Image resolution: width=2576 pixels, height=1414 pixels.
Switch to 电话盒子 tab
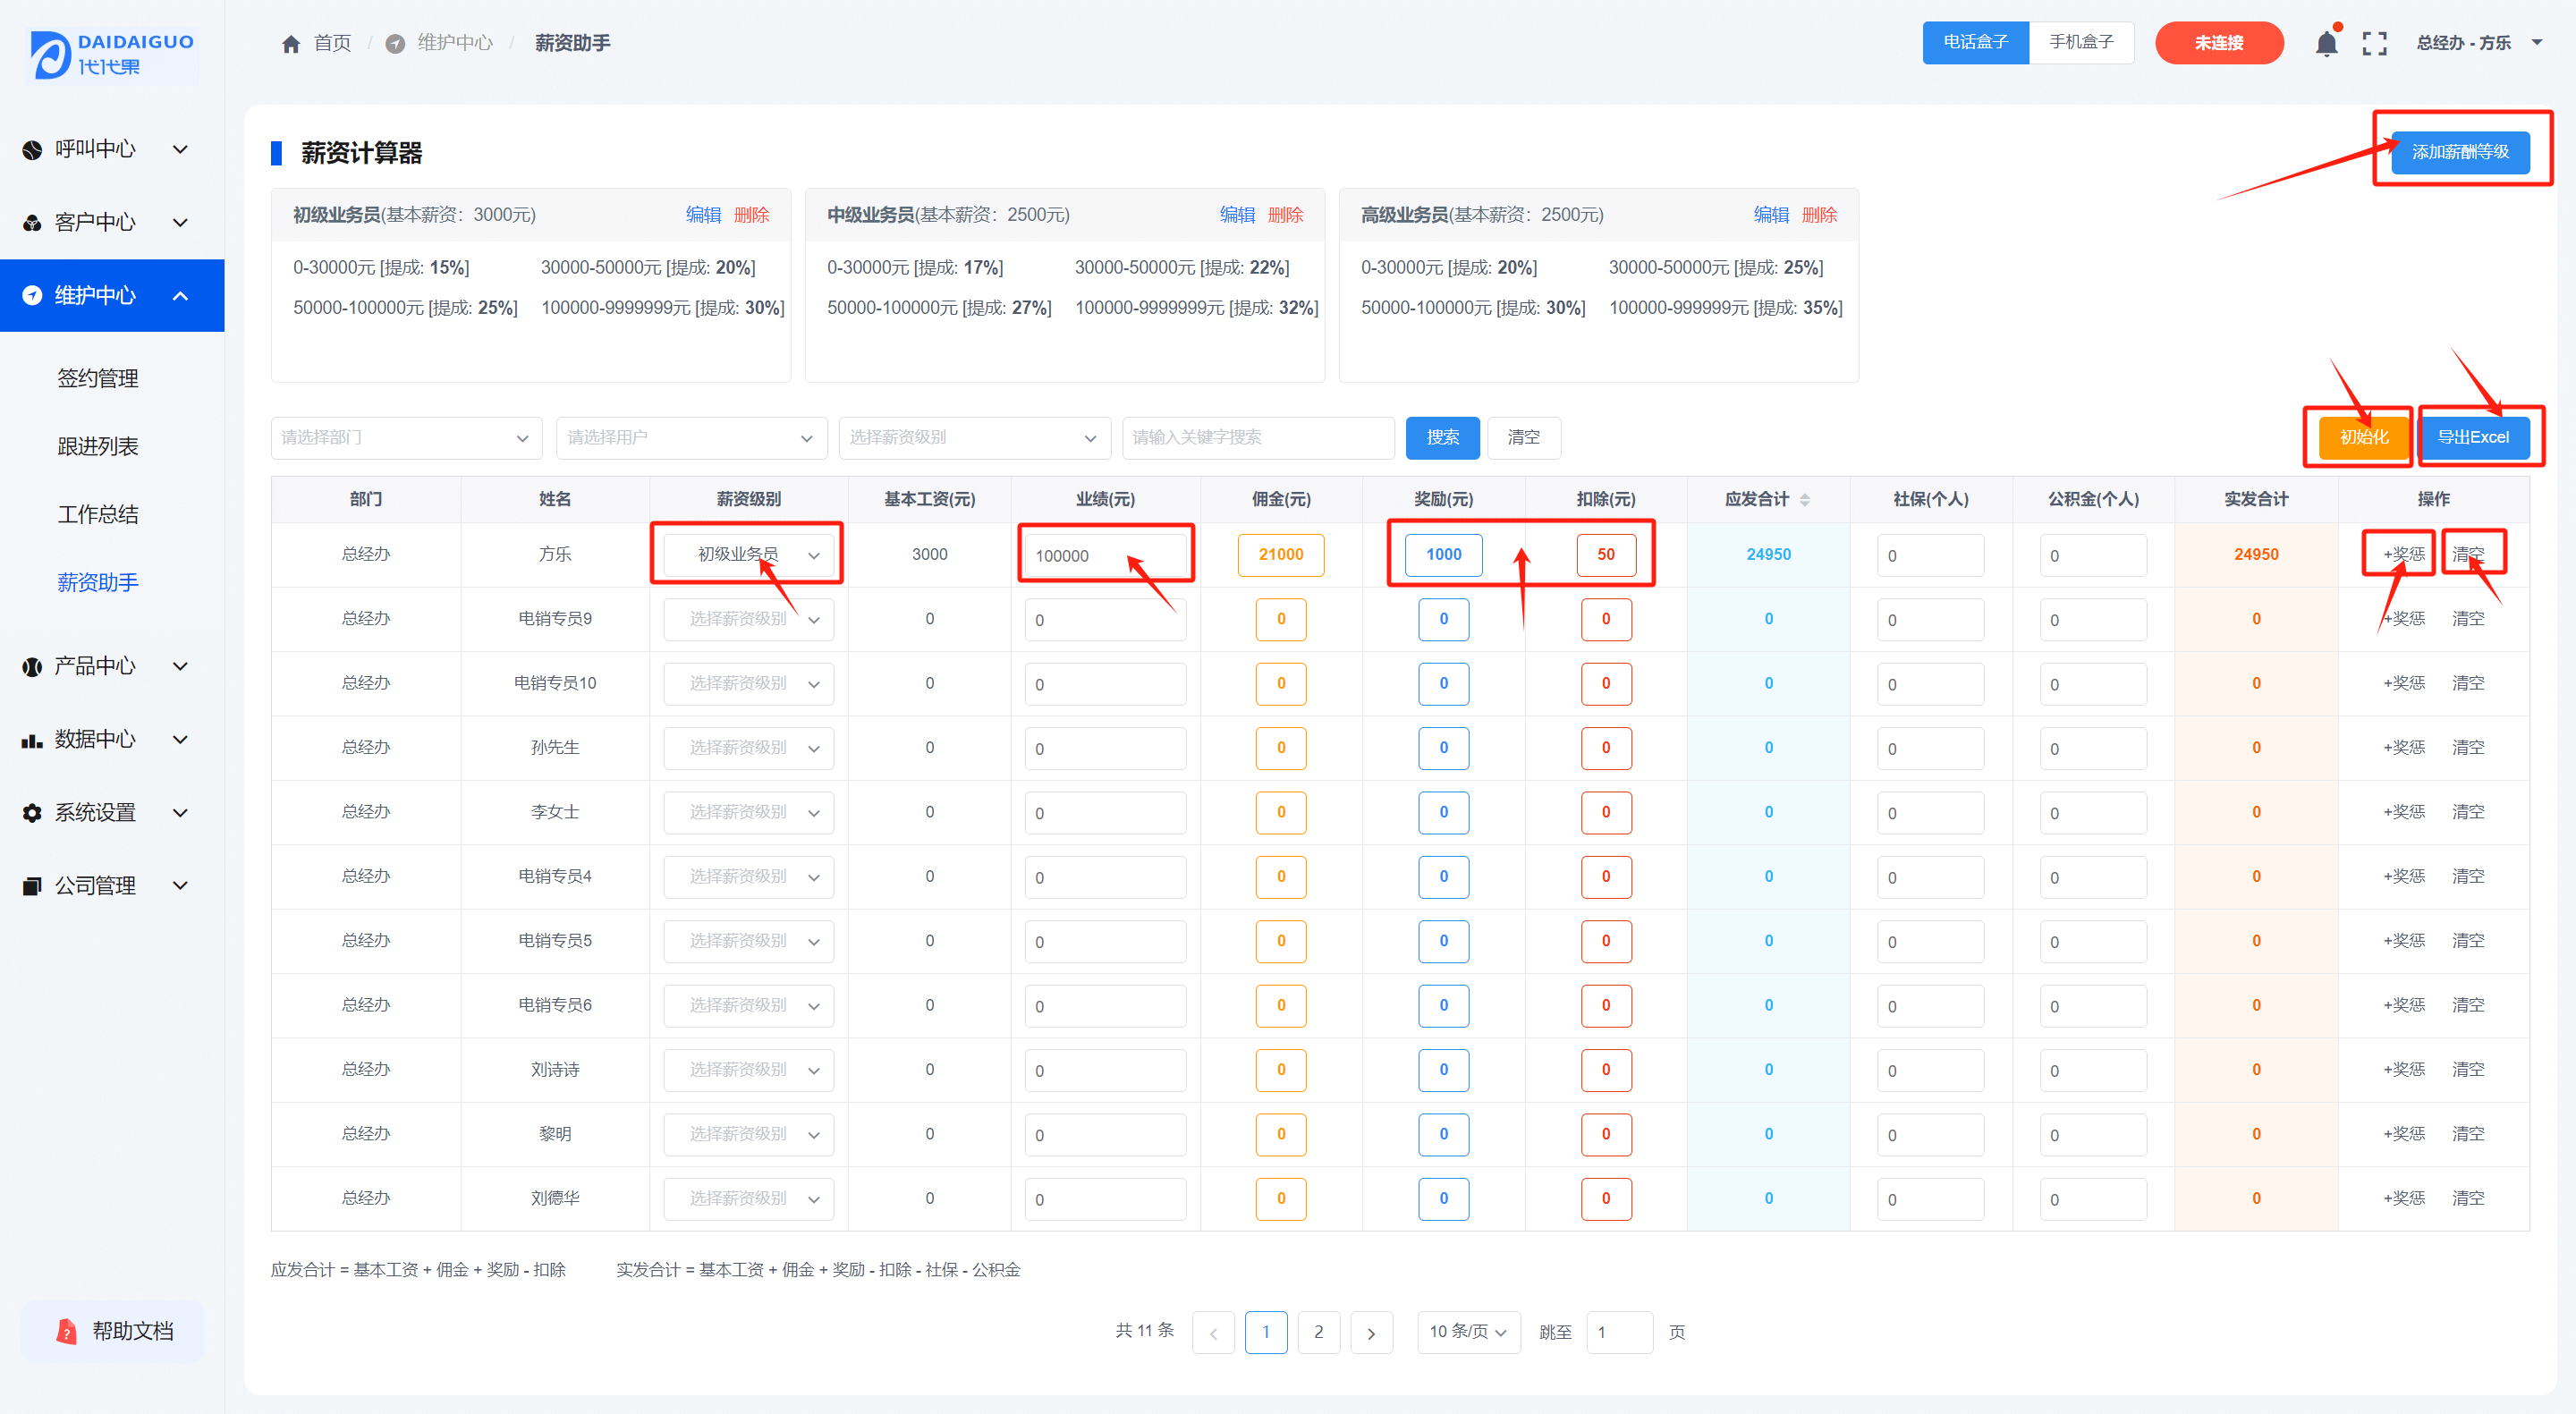click(x=1975, y=43)
